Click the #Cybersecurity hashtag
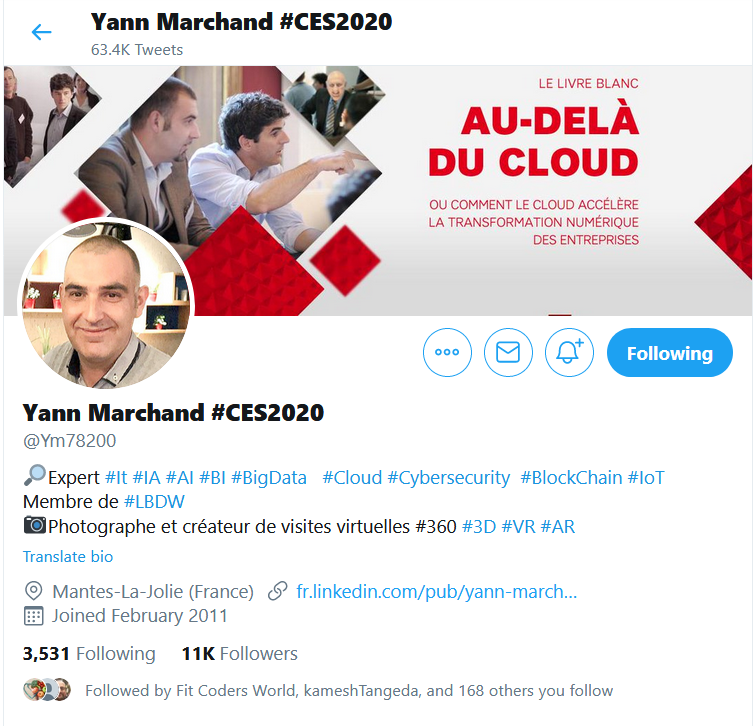 449,478
